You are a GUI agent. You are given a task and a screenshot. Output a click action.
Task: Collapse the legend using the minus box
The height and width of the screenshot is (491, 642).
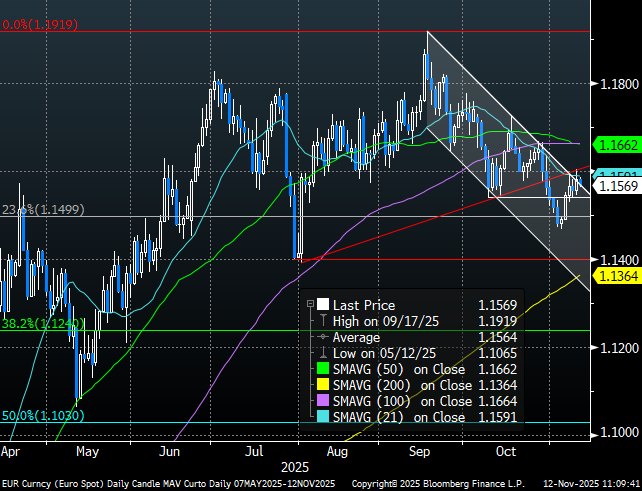[x=310, y=304]
